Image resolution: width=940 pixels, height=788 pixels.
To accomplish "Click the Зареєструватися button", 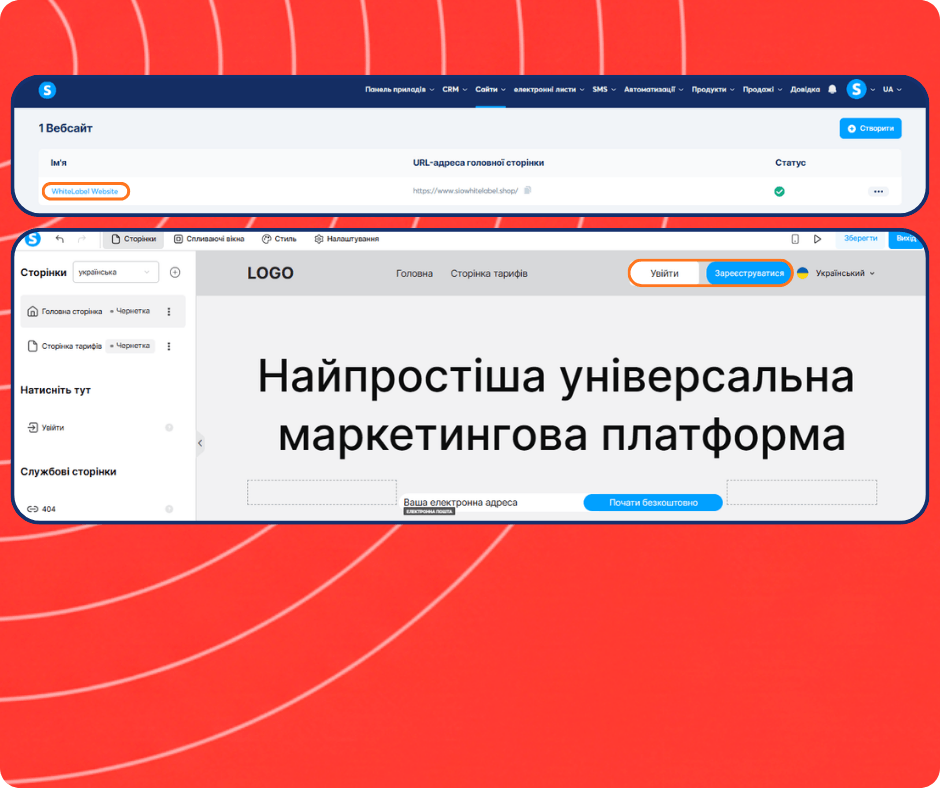I will (x=749, y=273).
